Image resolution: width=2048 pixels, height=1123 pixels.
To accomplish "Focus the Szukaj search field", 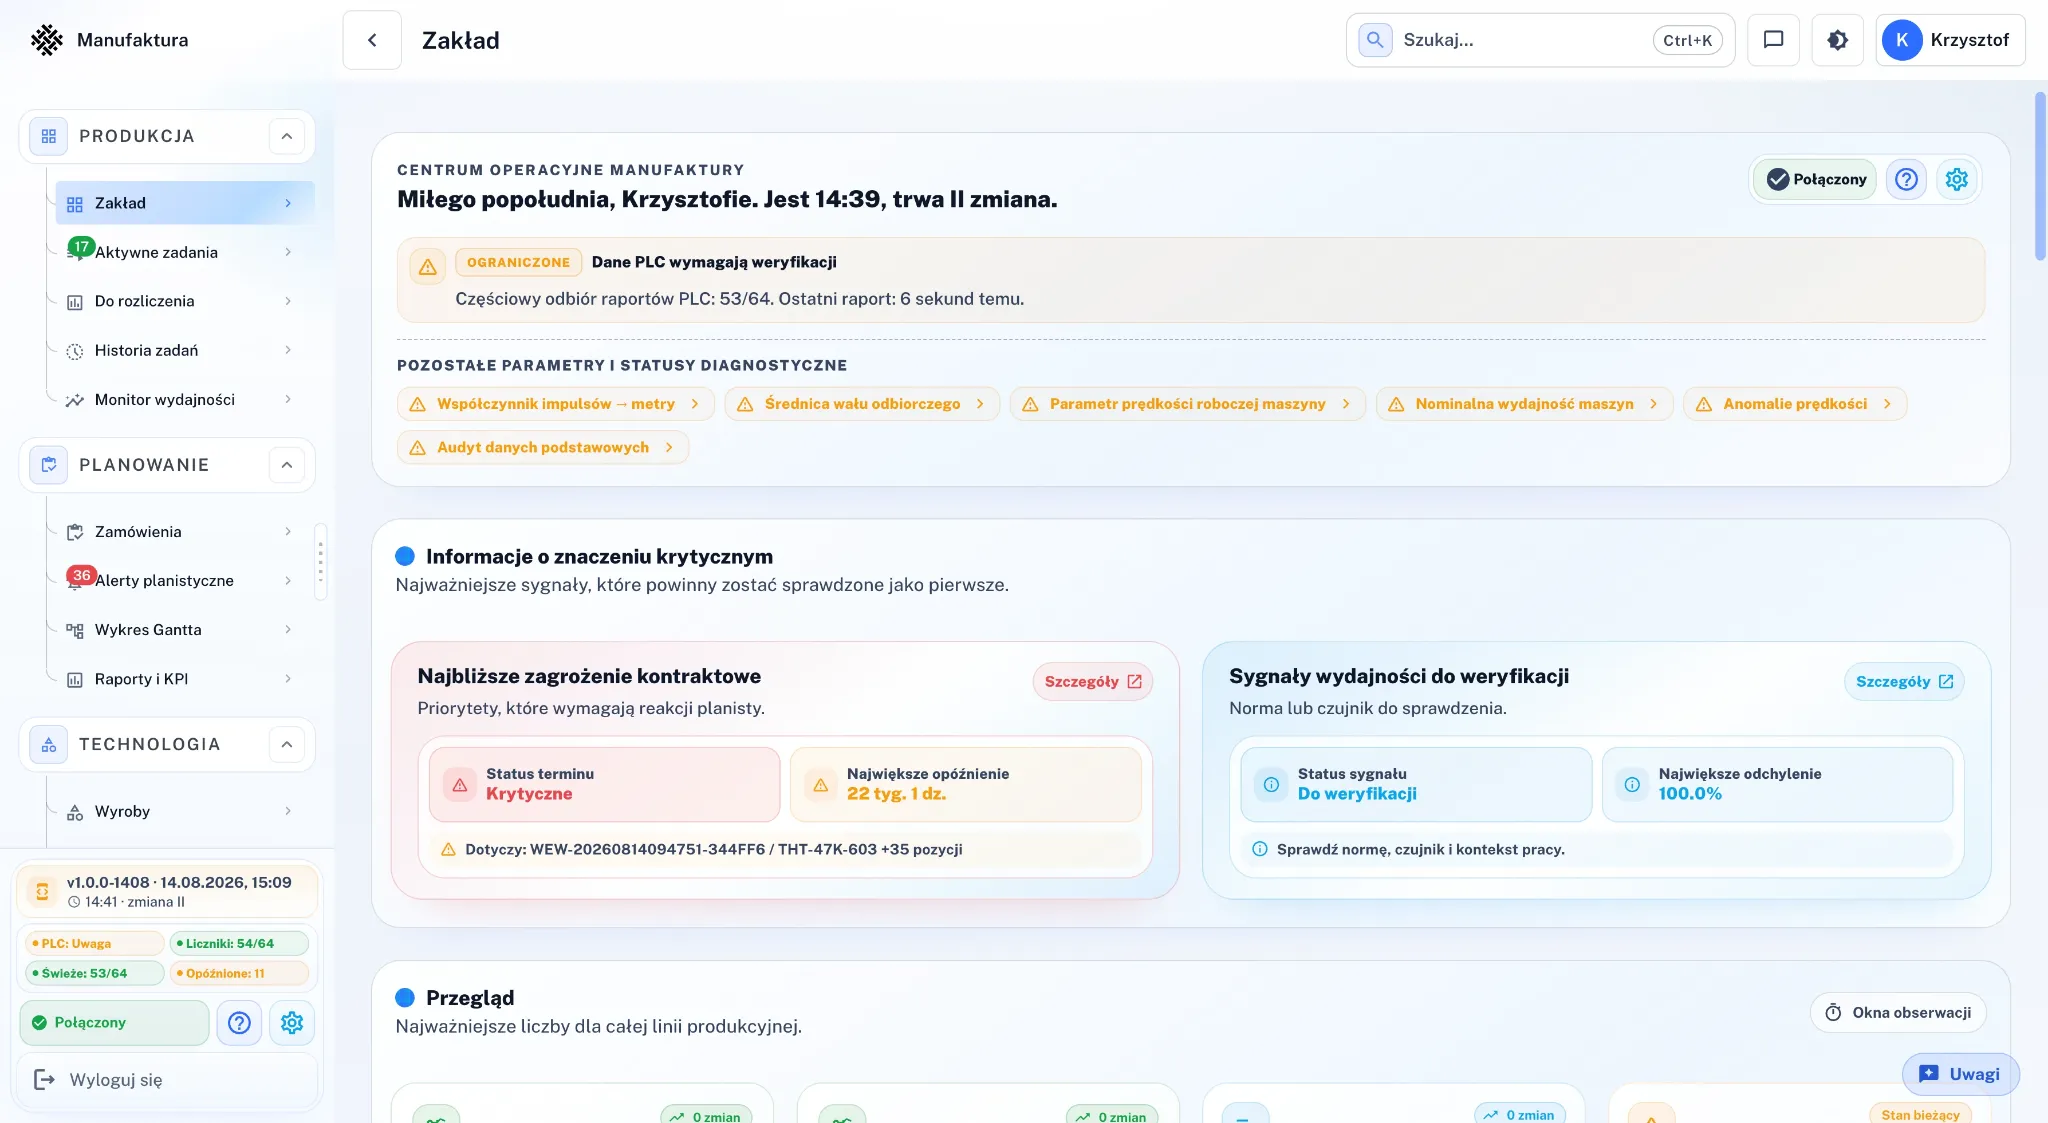I will point(1540,40).
